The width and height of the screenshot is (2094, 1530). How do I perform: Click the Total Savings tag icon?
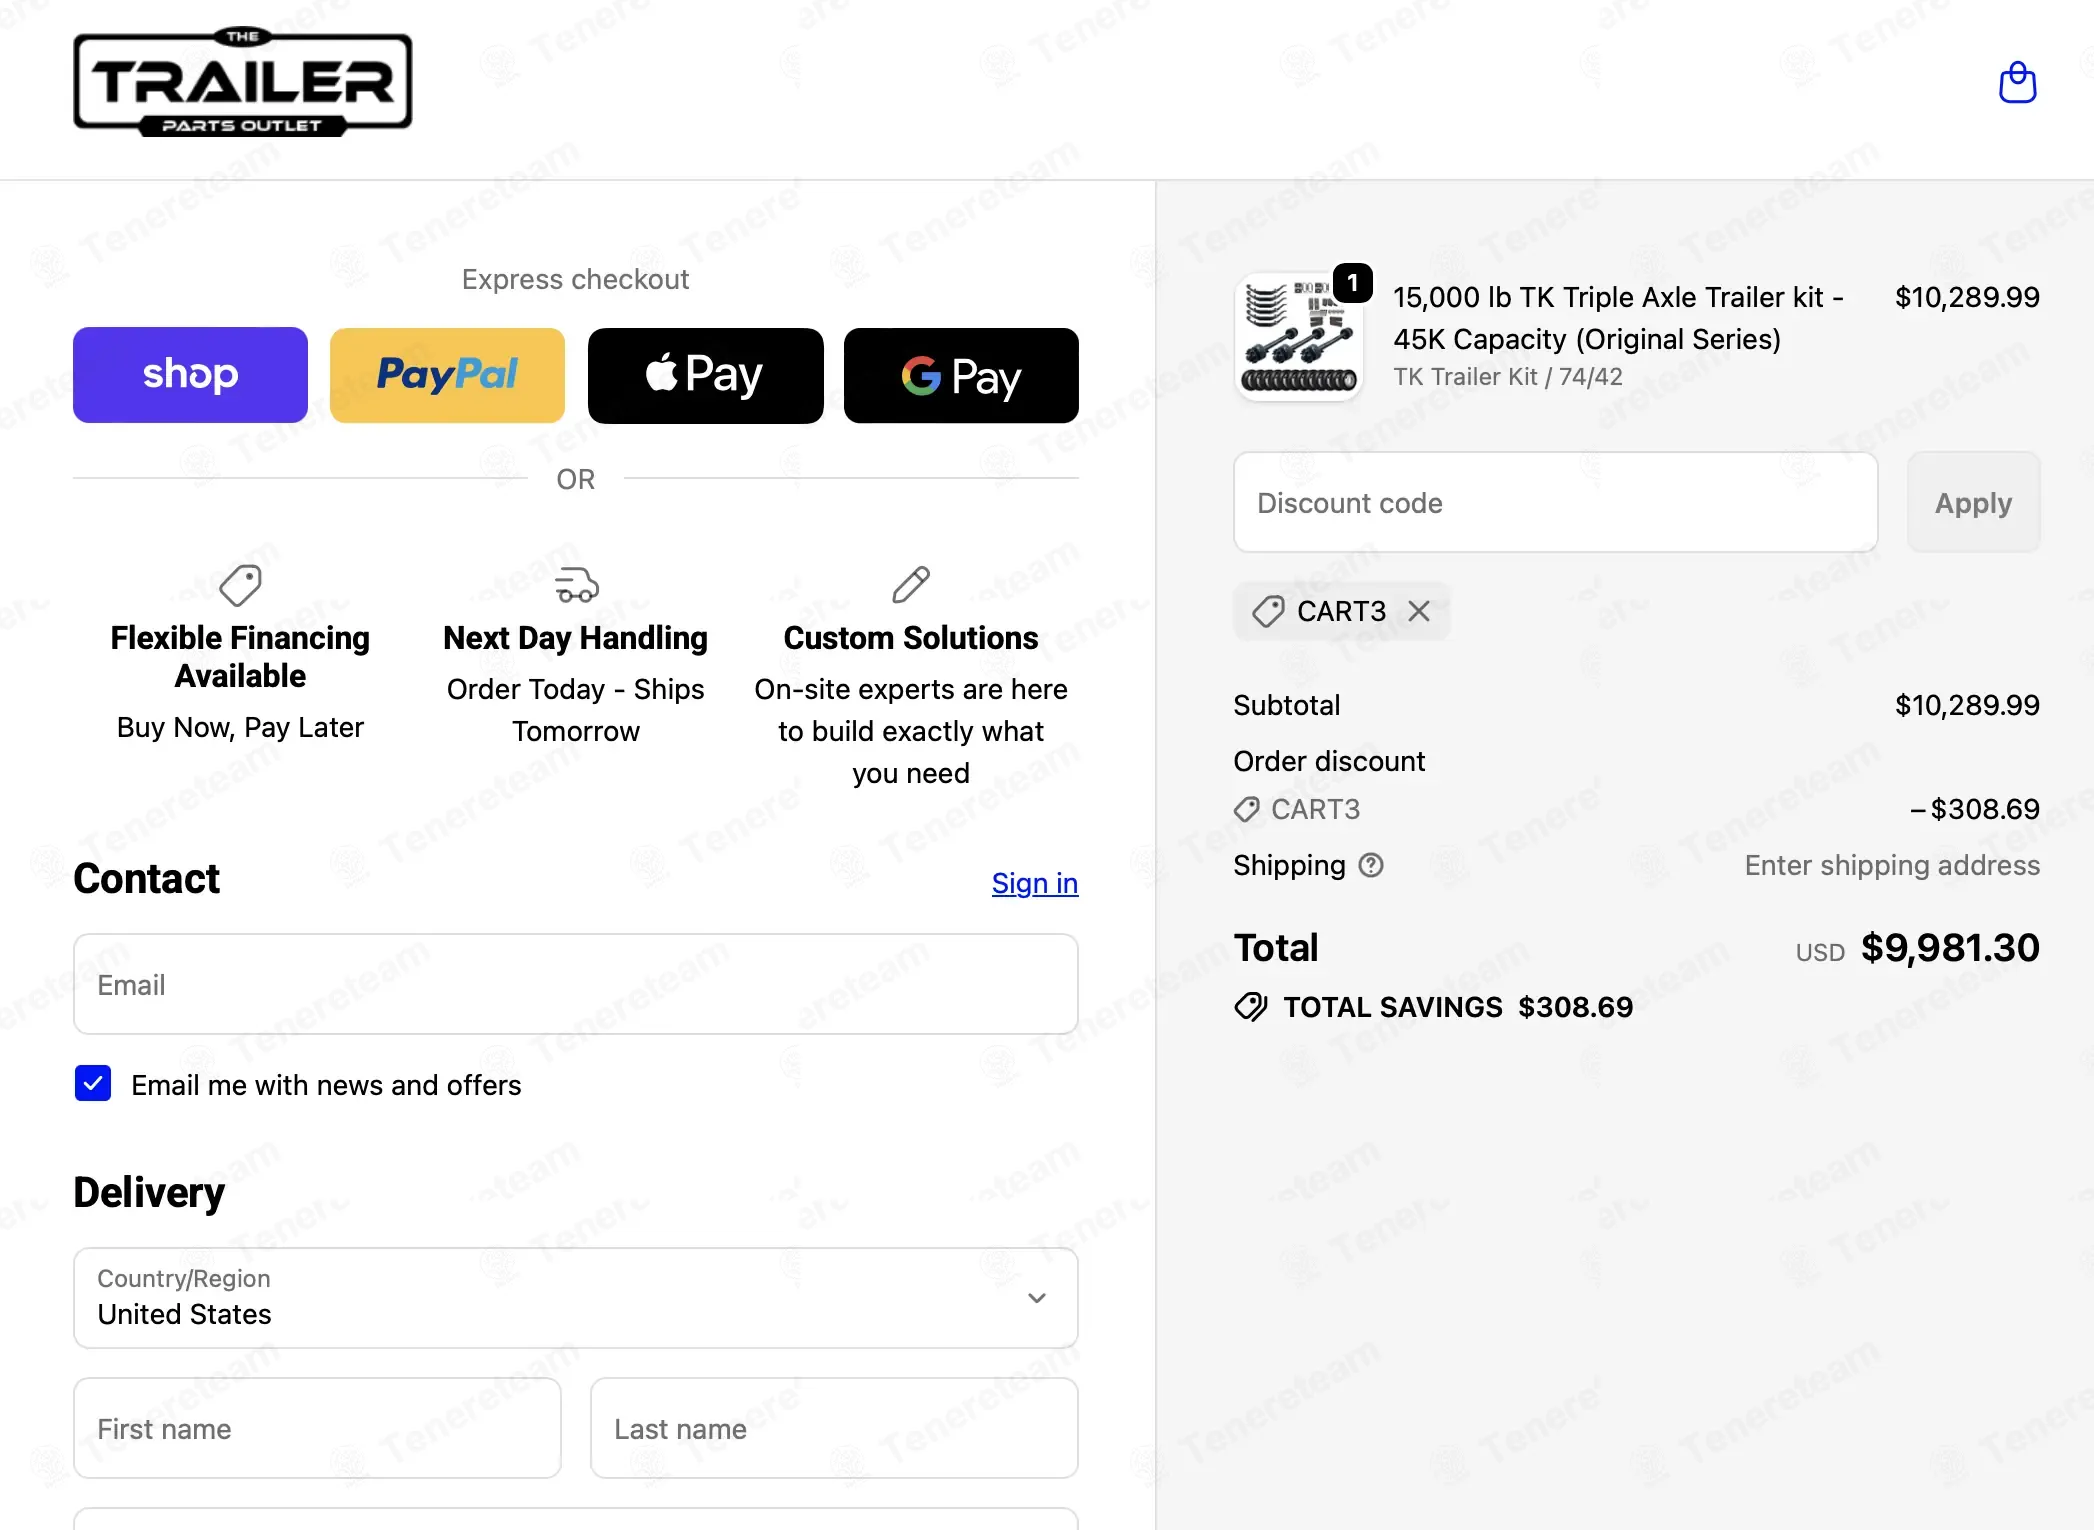(x=1250, y=1007)
